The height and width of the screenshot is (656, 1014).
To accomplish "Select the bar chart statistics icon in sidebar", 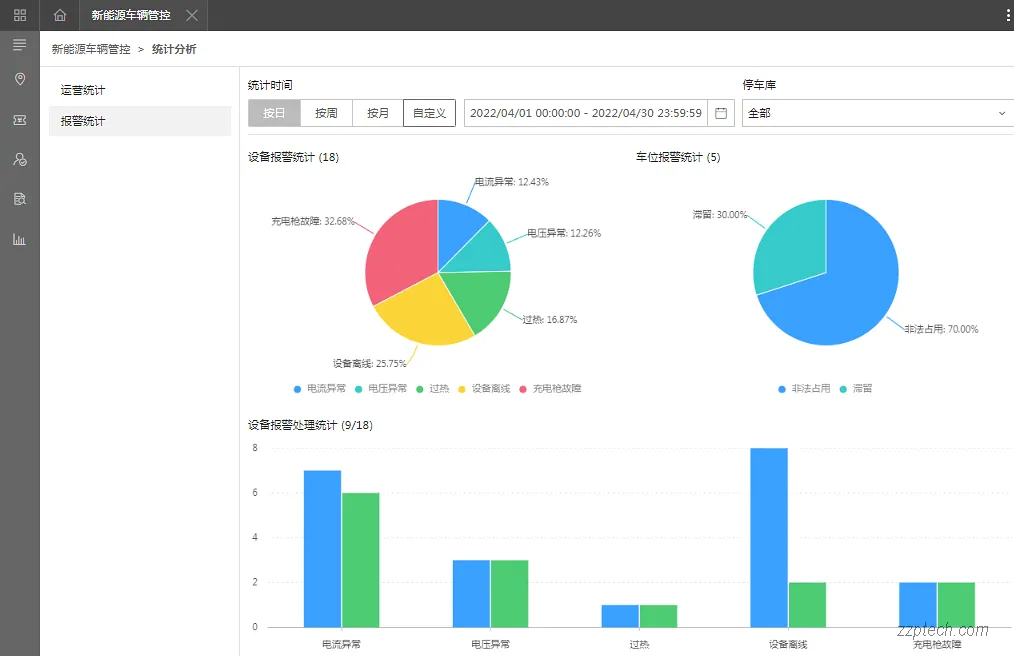I will pos(19,239).
